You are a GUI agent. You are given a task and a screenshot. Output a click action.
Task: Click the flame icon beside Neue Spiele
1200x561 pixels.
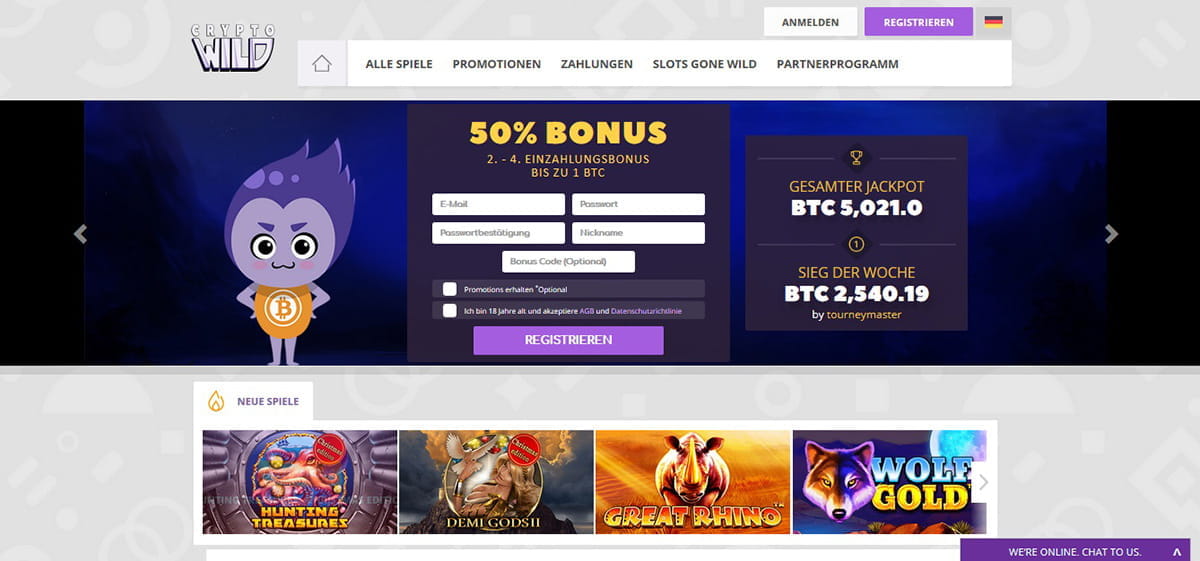tap(215, 401)
